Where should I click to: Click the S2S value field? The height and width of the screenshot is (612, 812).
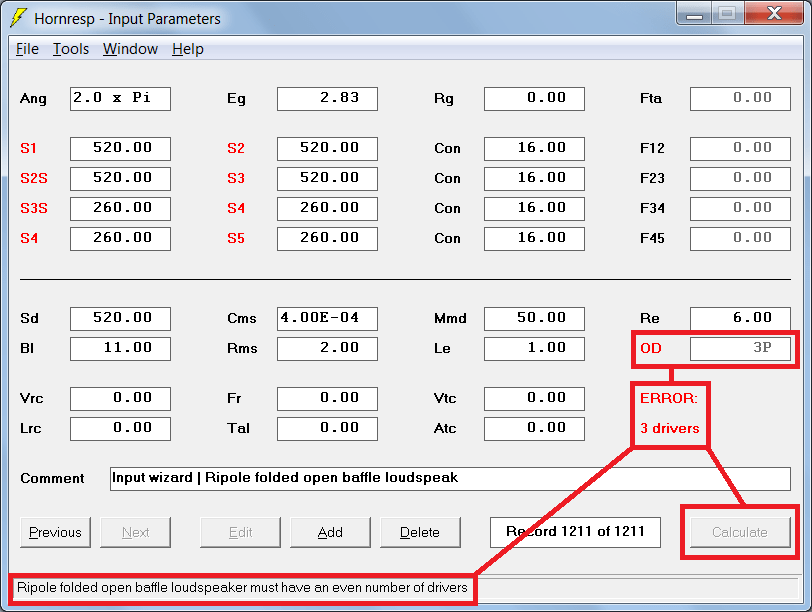tap(120, 179)
